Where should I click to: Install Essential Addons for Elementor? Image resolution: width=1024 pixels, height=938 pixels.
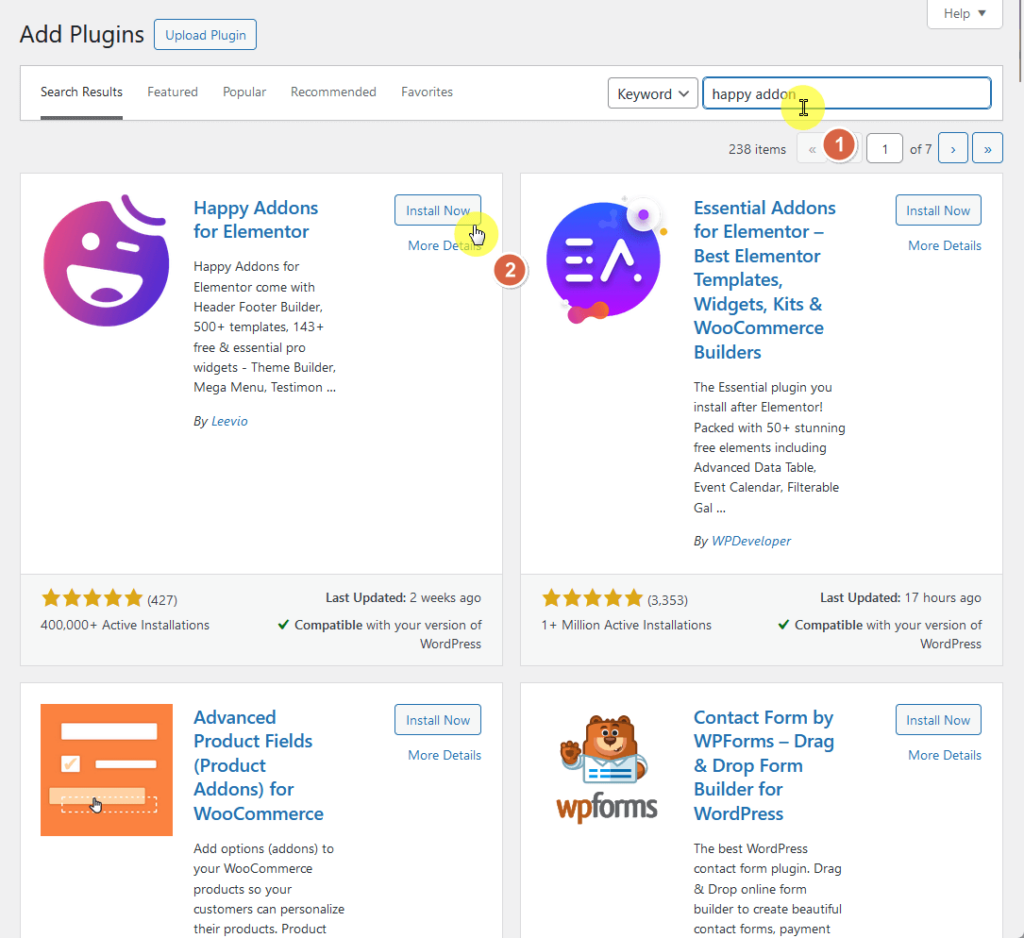click(938, 210)
